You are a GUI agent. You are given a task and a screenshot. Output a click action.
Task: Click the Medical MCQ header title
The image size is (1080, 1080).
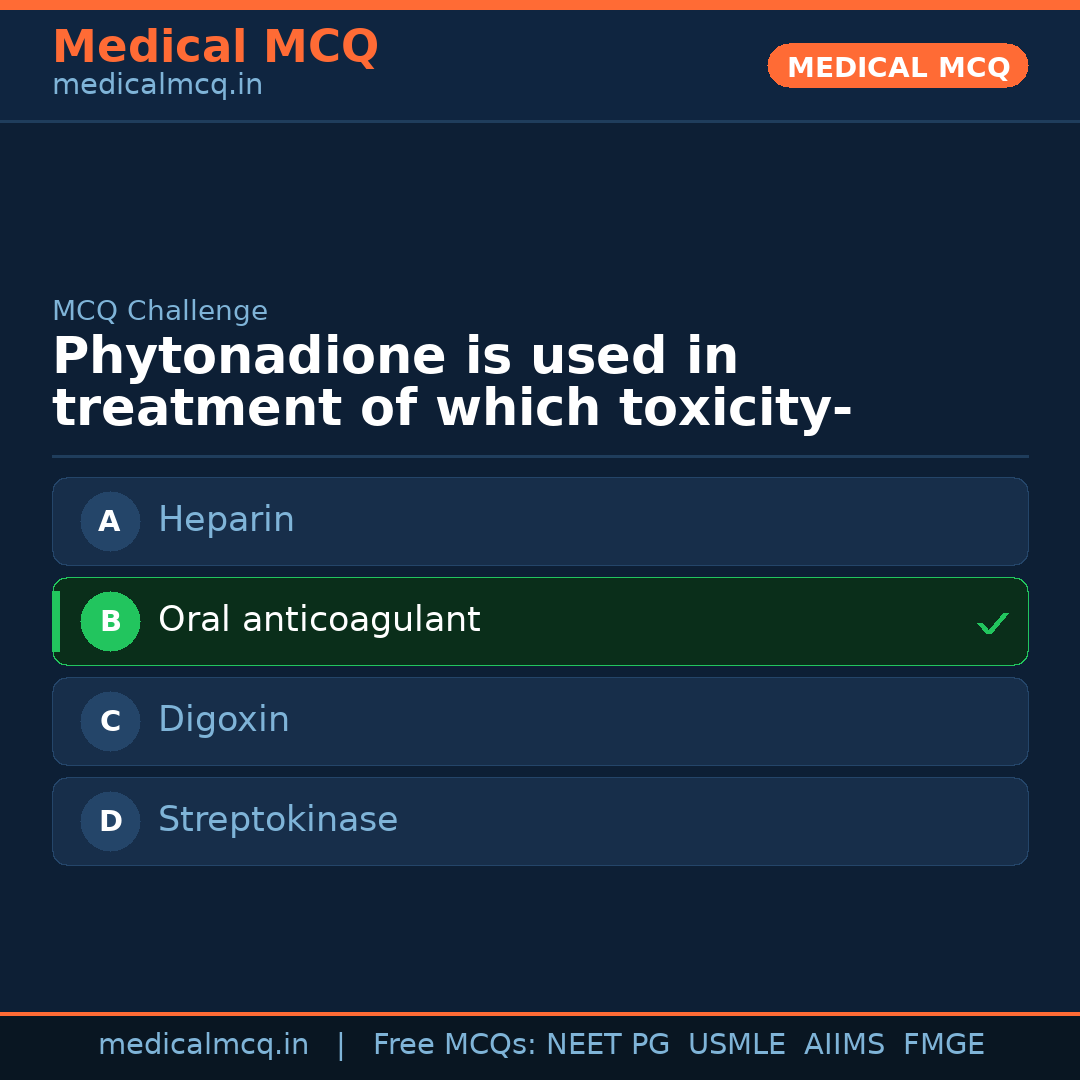[215, 47]
